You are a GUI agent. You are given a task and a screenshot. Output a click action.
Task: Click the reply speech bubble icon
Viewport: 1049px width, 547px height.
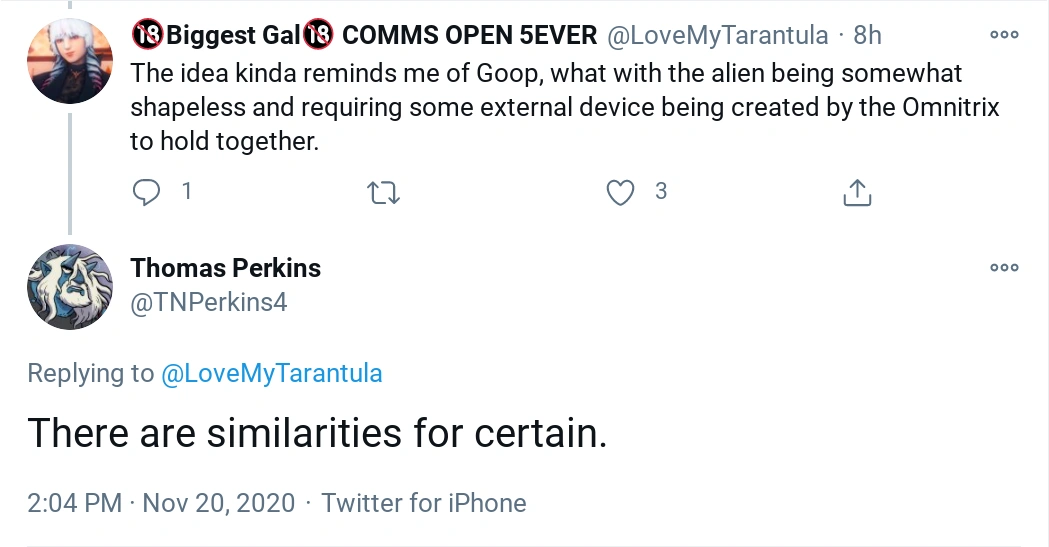(x=146, y=191)
